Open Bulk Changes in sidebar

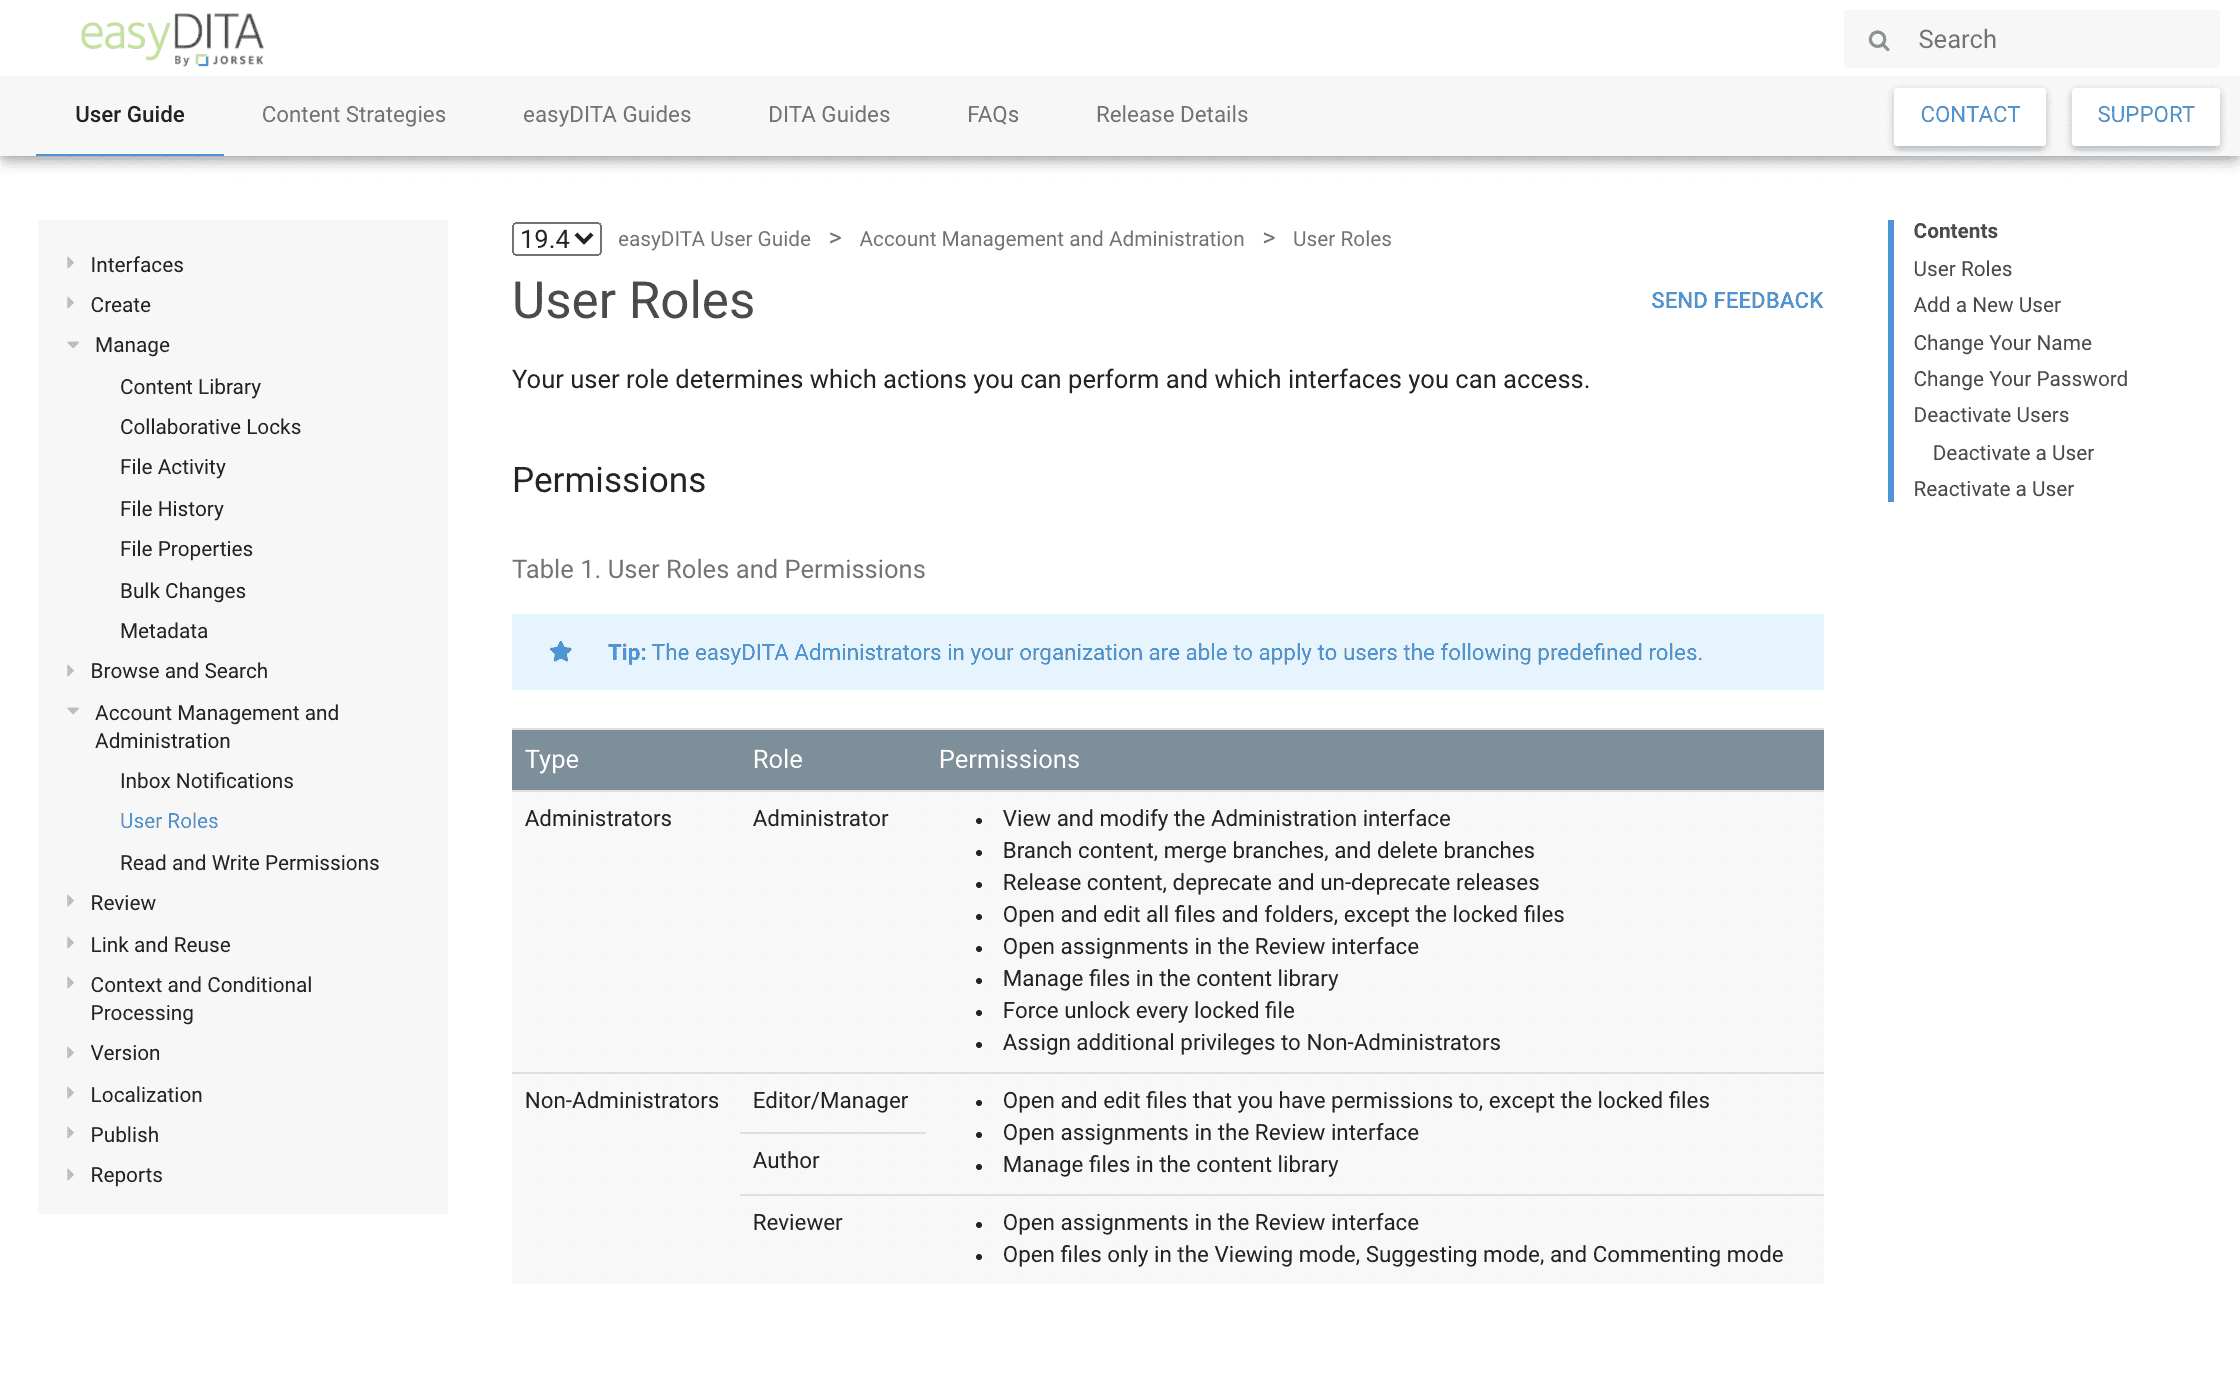point(183,591)
